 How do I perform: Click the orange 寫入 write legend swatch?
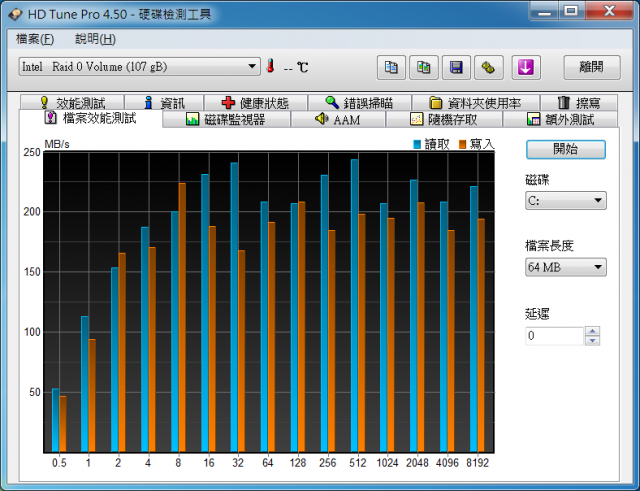click(462, 144)
